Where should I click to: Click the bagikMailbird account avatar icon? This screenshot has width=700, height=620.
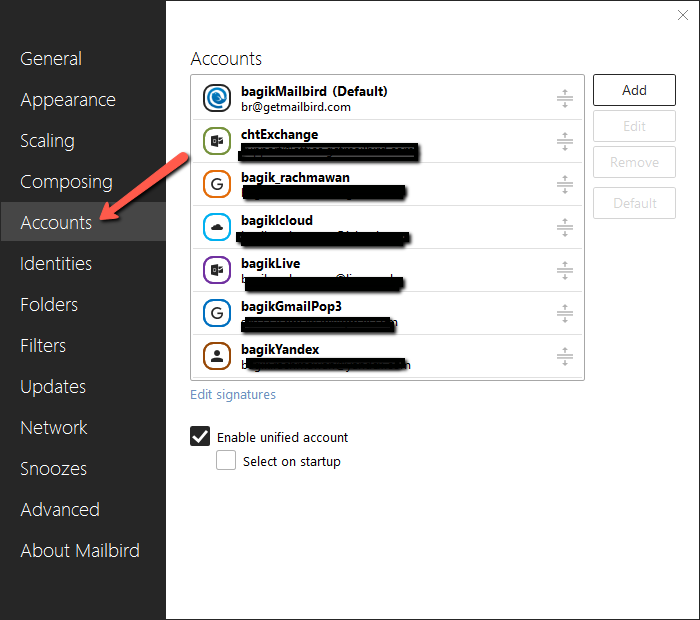tap(217, 98)
